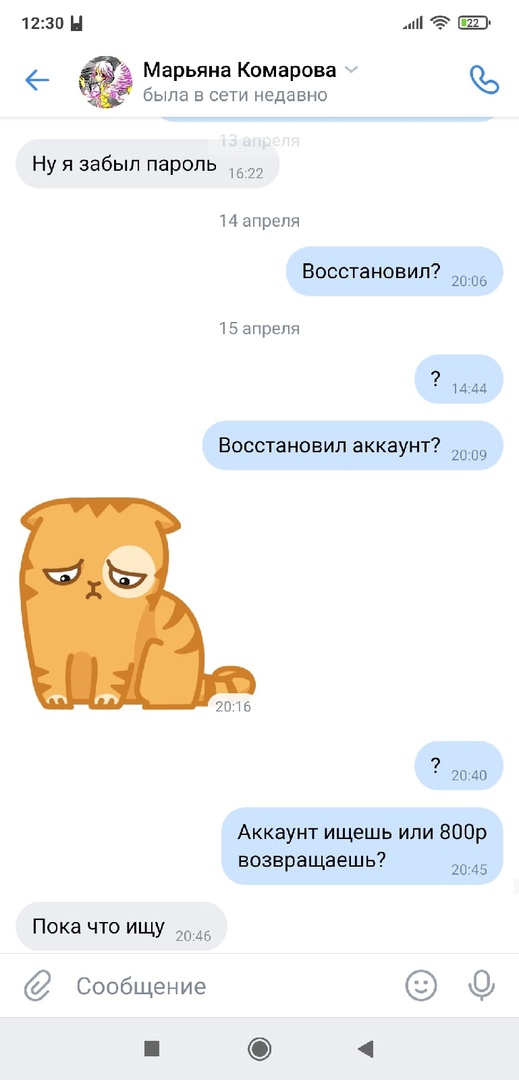Tap the Android back triangle button

pyautogui.click(x=366, y=1049)
